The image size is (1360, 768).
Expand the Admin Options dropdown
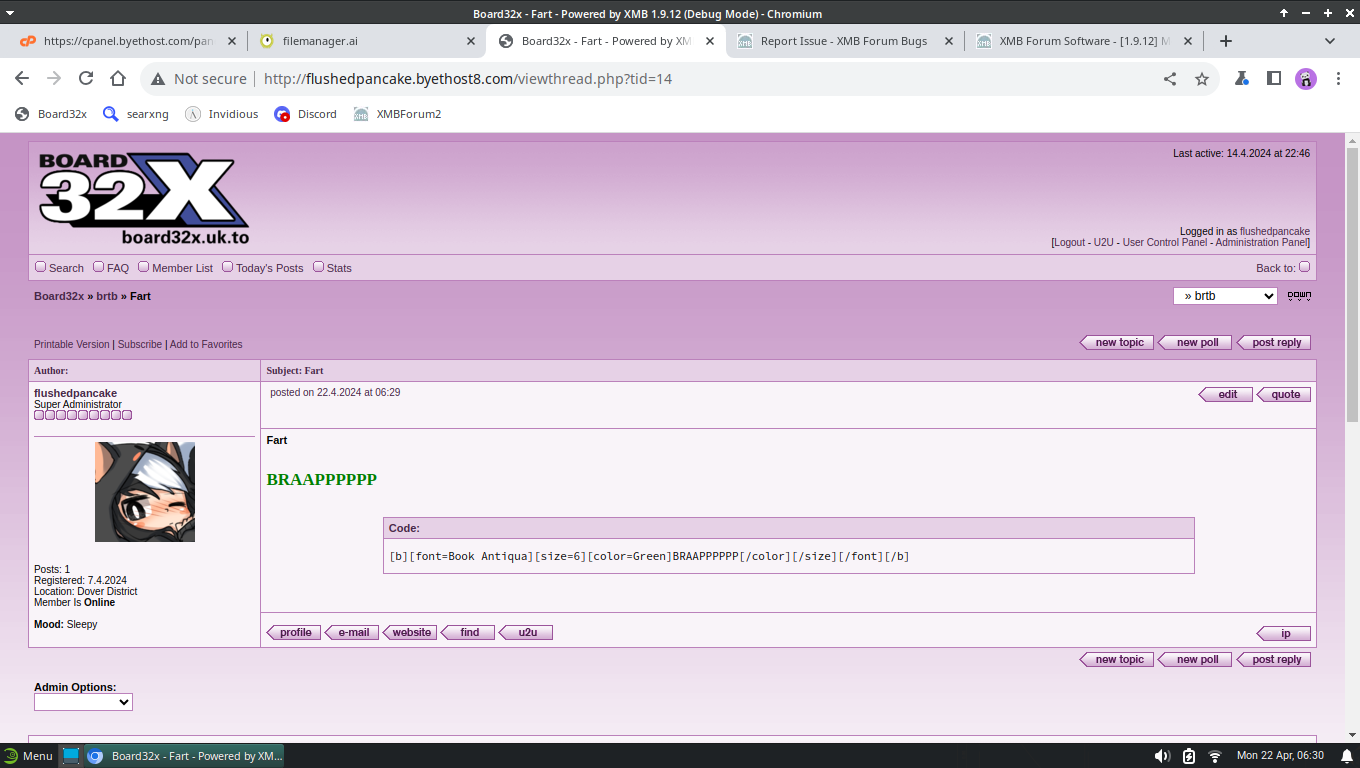coord(83,702)
